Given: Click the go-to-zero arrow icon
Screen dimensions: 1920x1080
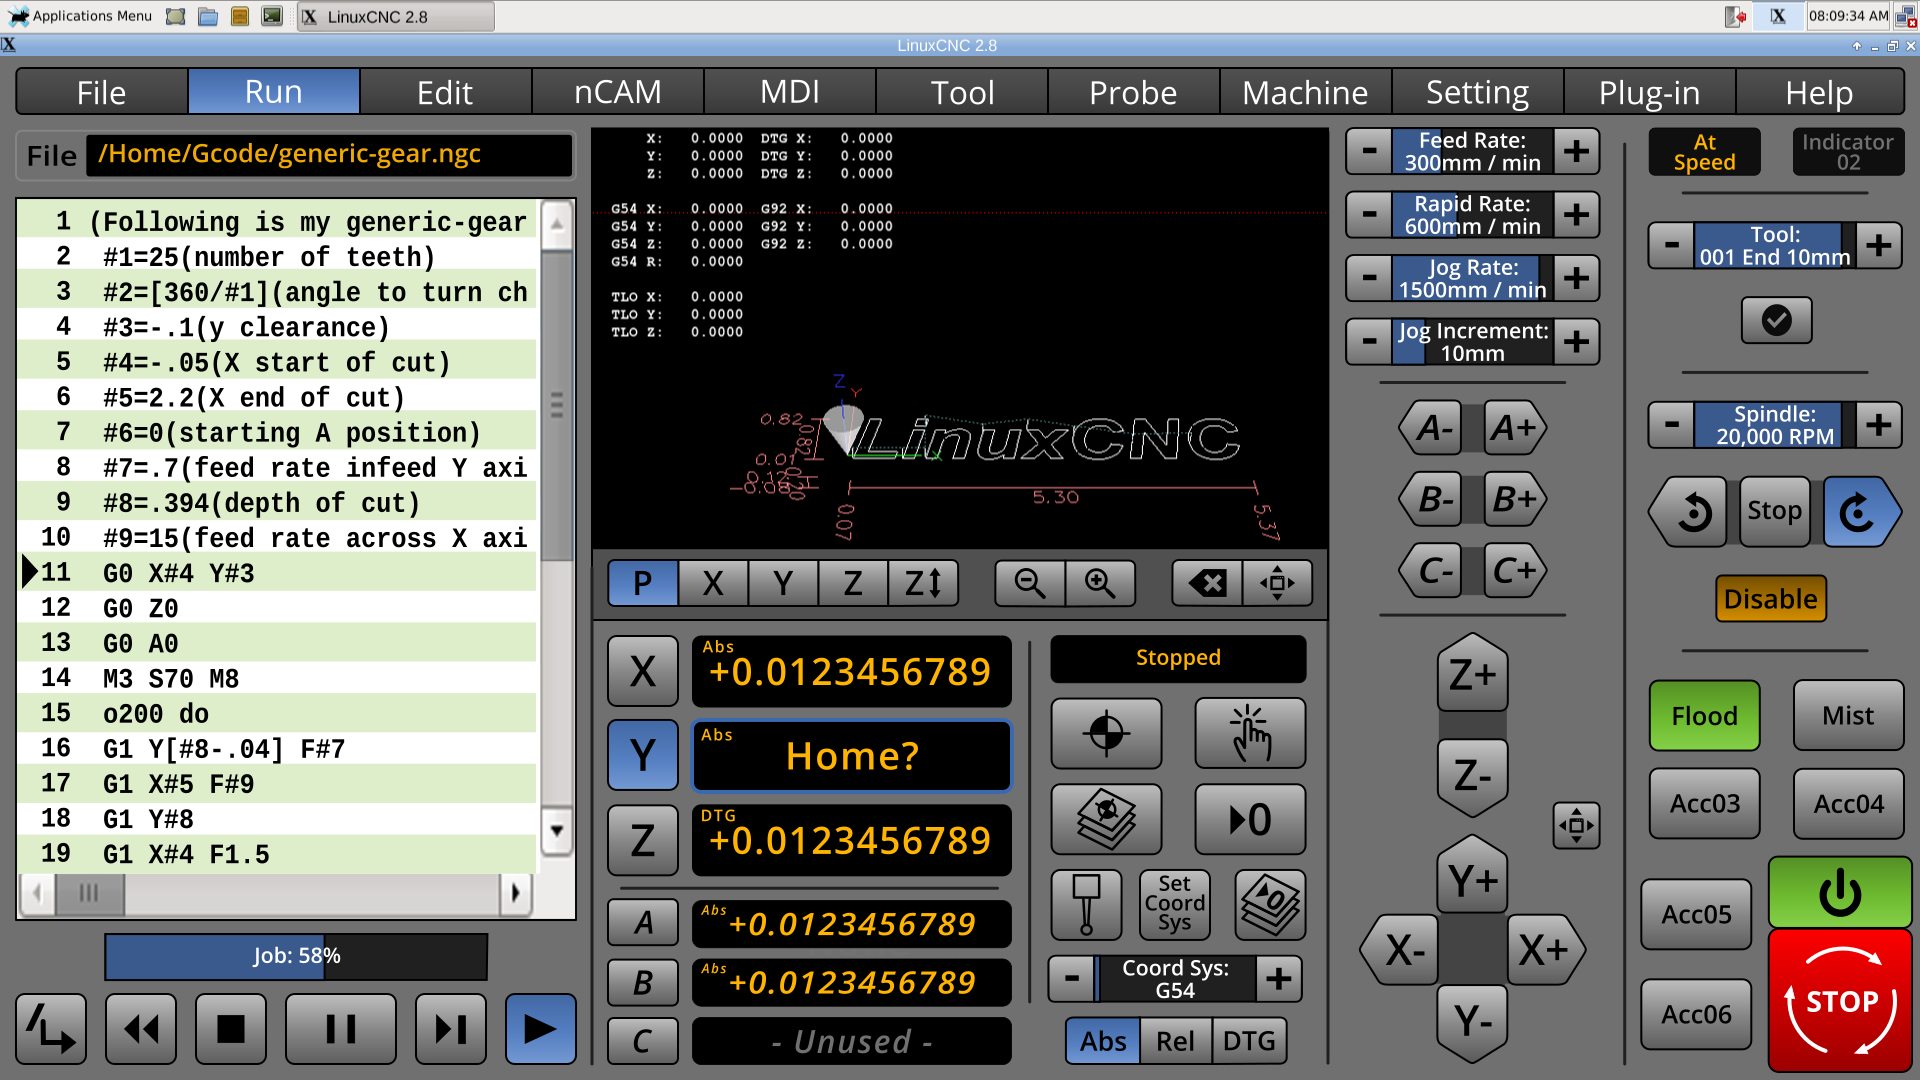Looking at the screenshot, I should 1250,819.
